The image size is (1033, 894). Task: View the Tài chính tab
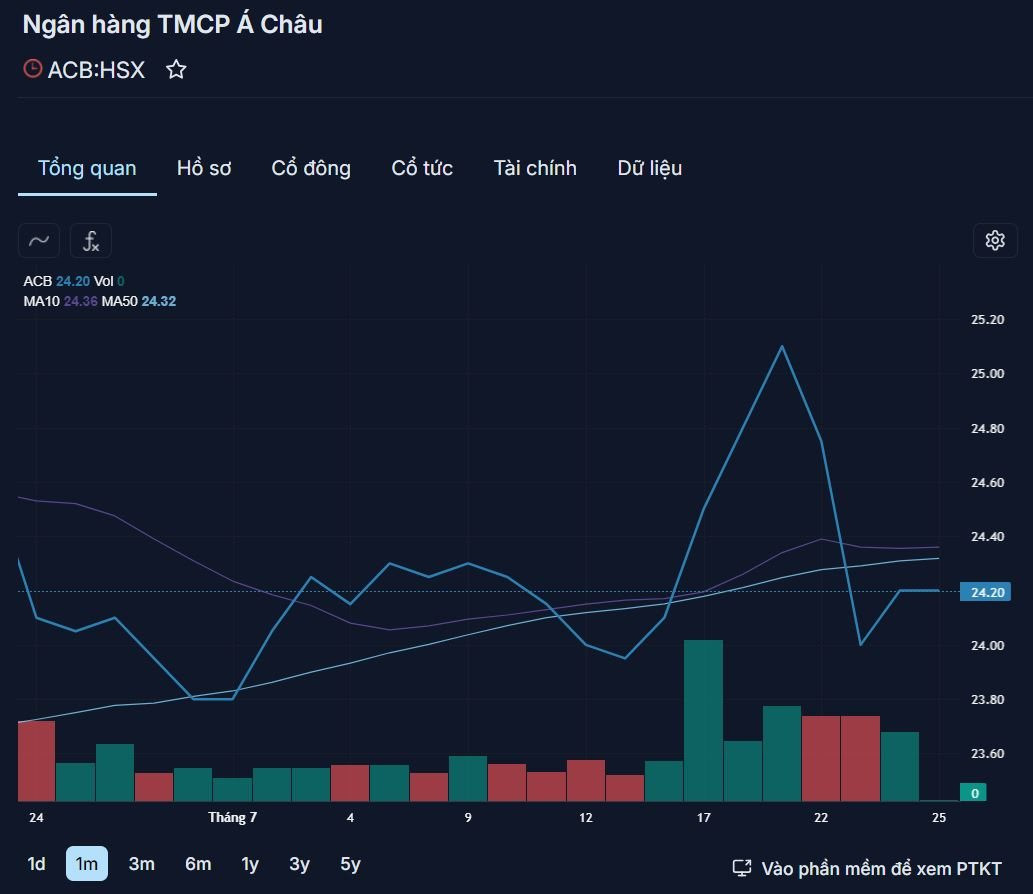(x=535, y=168)
